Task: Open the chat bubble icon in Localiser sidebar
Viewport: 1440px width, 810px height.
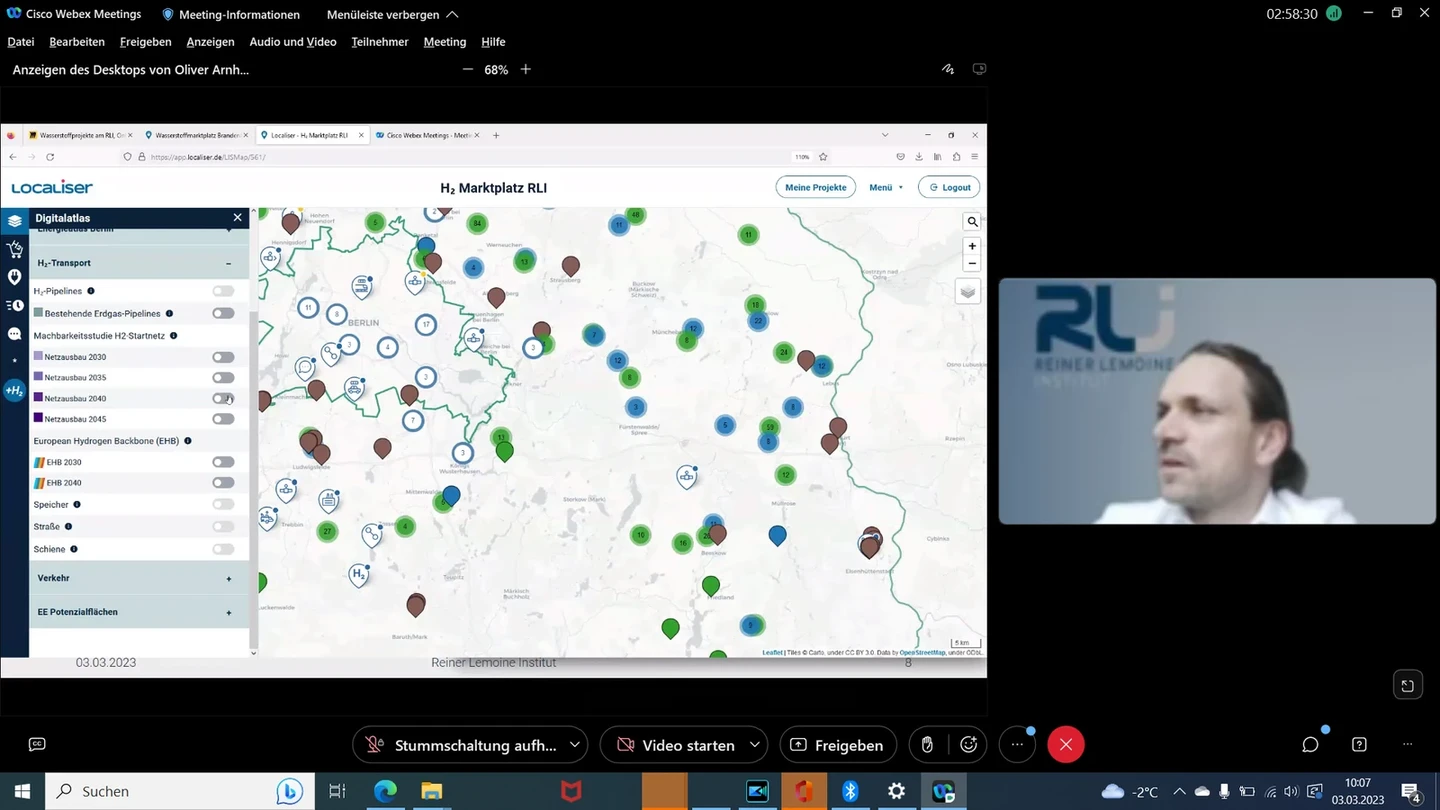Action: coord(14,334)
